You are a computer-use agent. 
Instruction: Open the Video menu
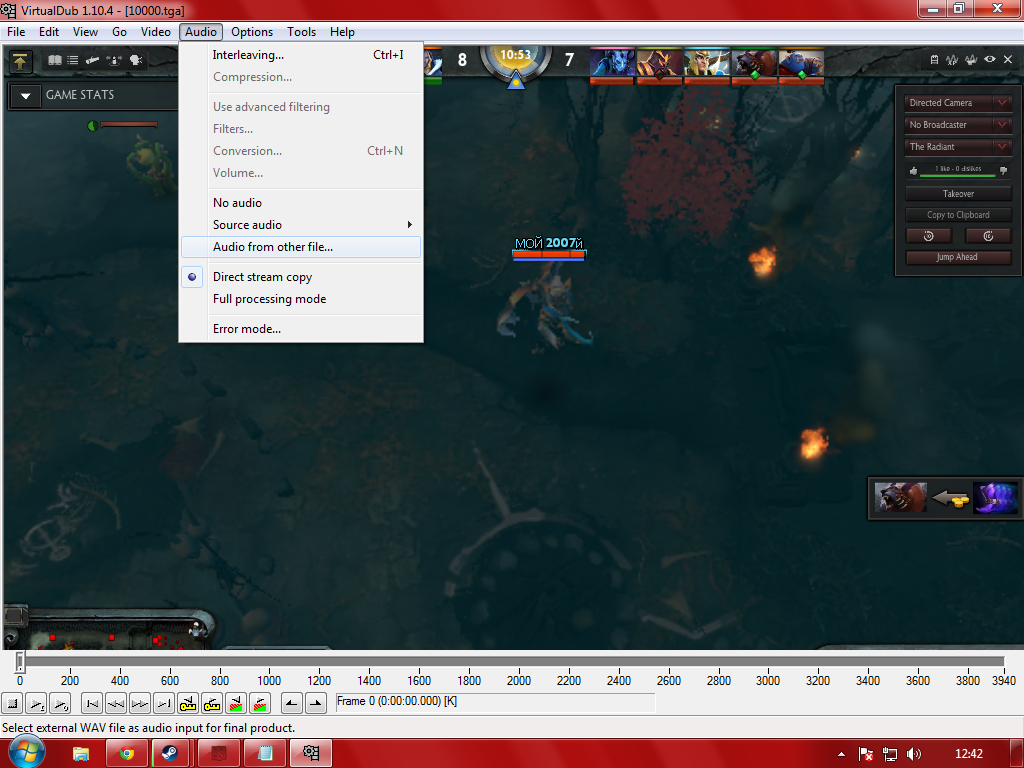pyautogui.click(x=155, y=32)
